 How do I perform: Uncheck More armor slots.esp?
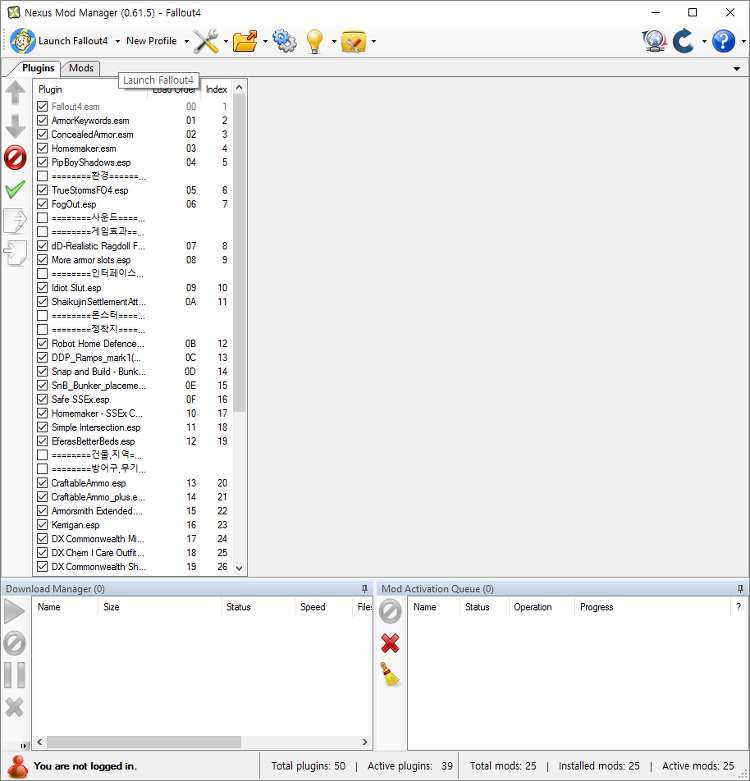click(43, 260)
